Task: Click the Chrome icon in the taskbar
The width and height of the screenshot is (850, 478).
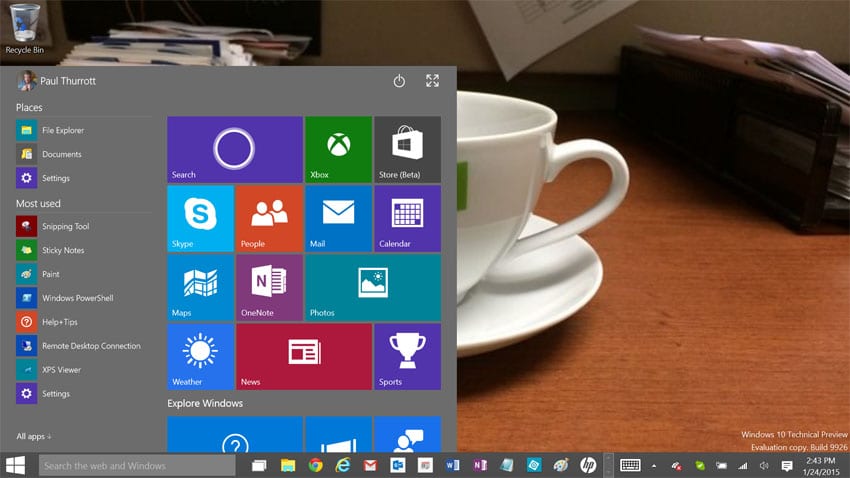Action: [315, 465]
